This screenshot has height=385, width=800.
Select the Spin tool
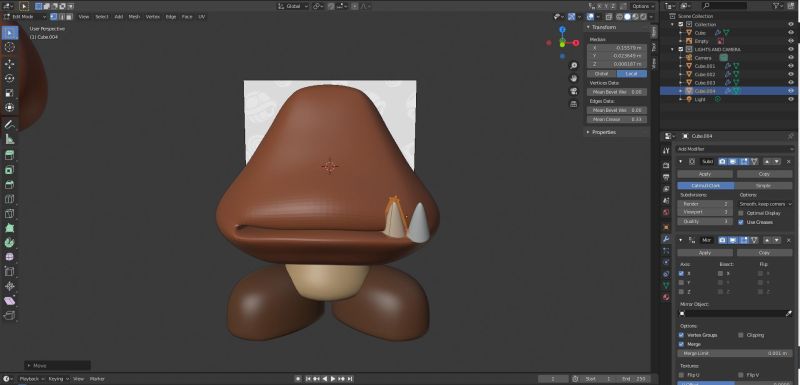point(9,243)
